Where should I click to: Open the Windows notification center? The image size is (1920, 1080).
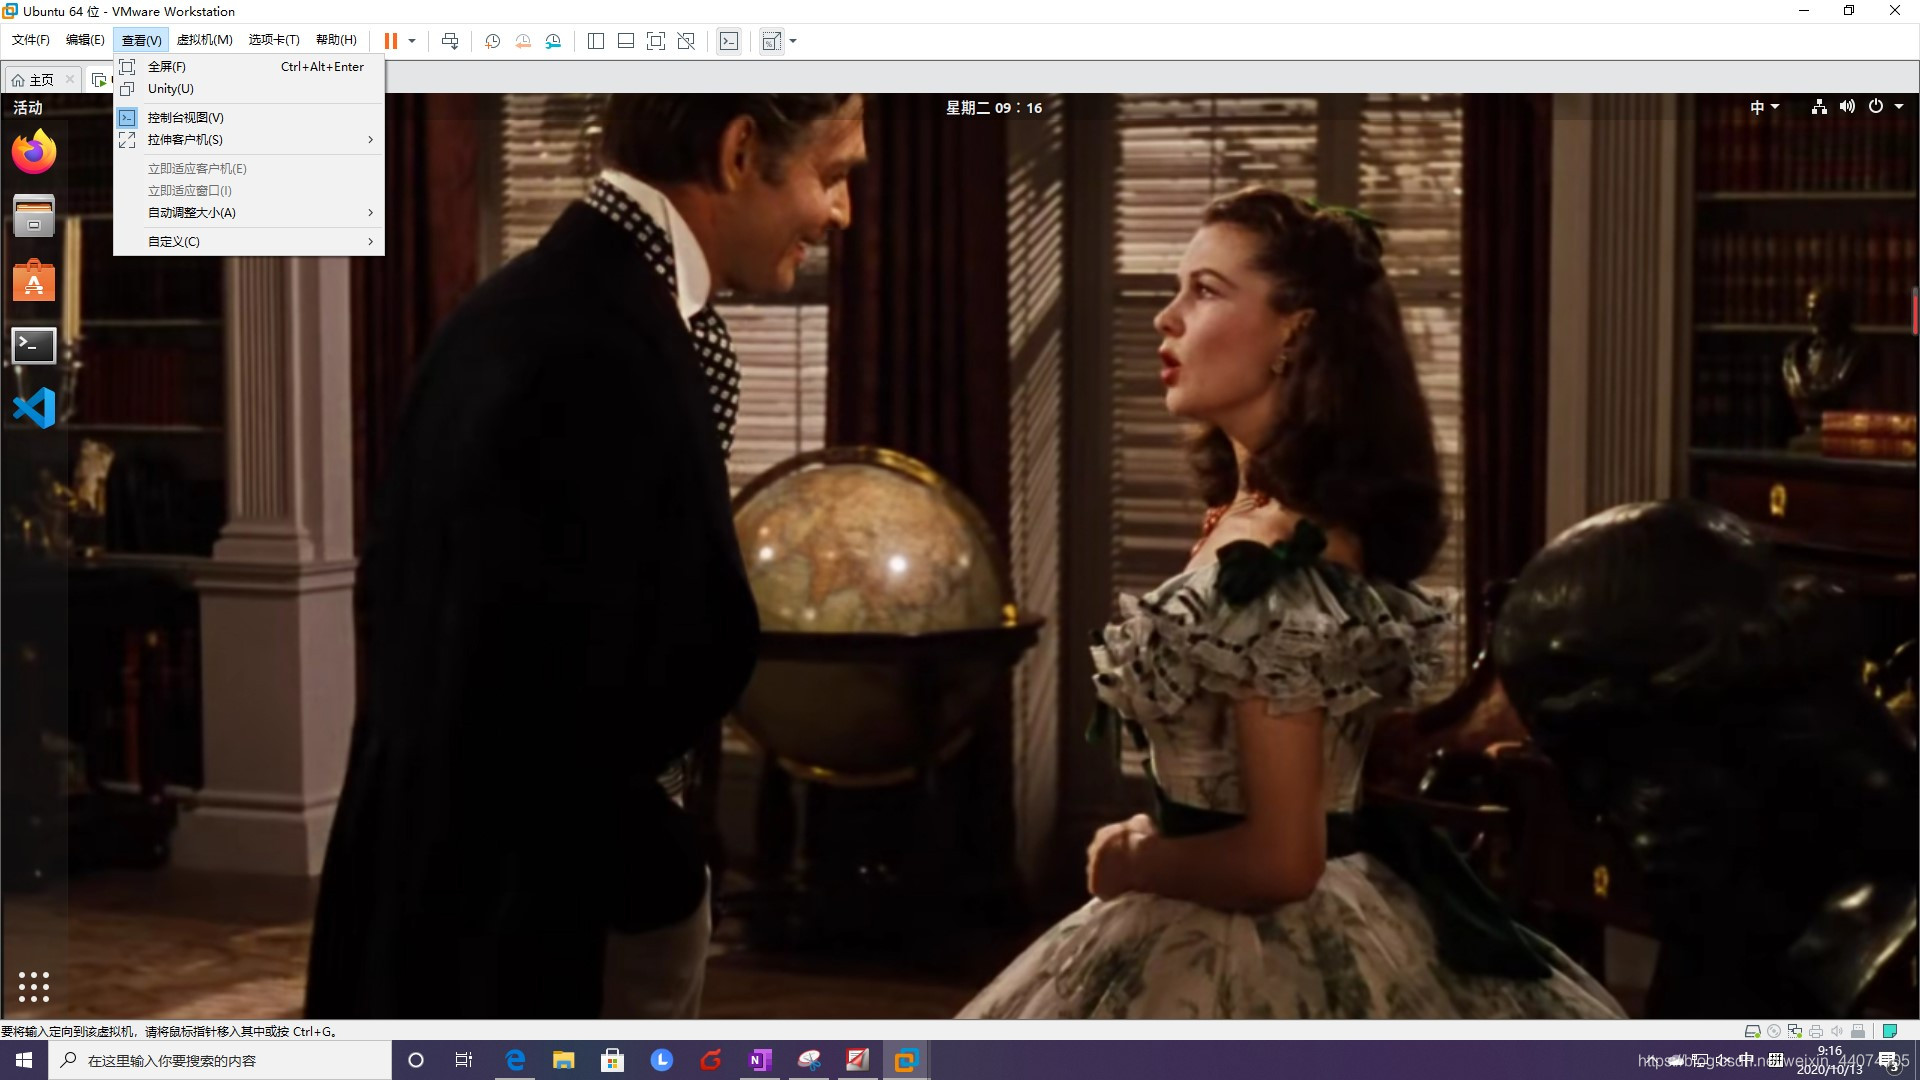tap(1890, 1061)
